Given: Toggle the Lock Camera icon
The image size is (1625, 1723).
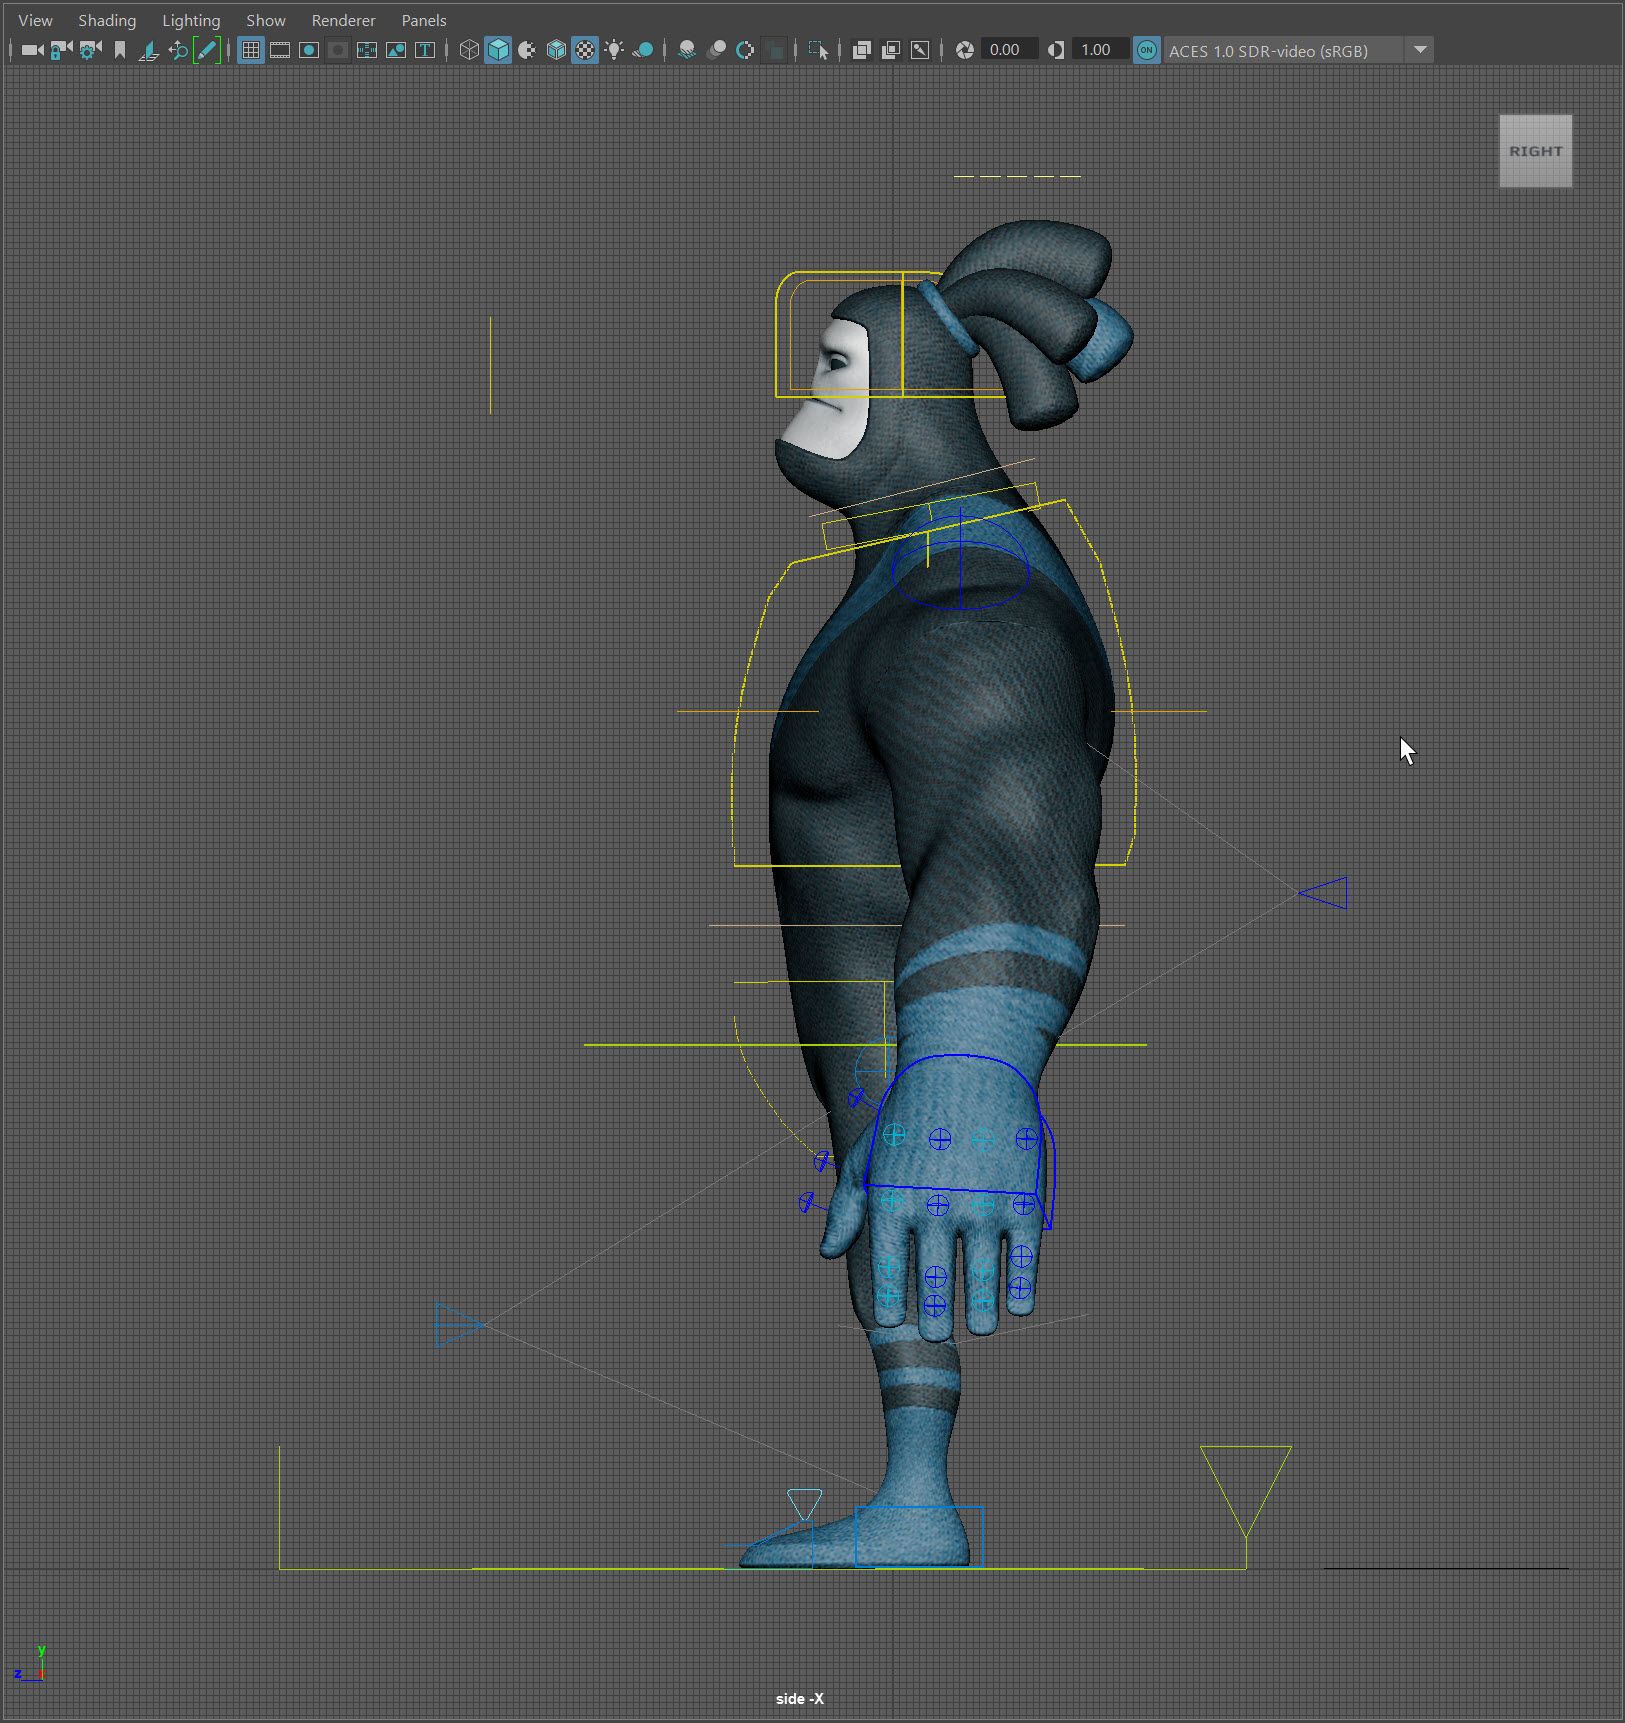Looking at the screenshot, I should pos(61,50).
